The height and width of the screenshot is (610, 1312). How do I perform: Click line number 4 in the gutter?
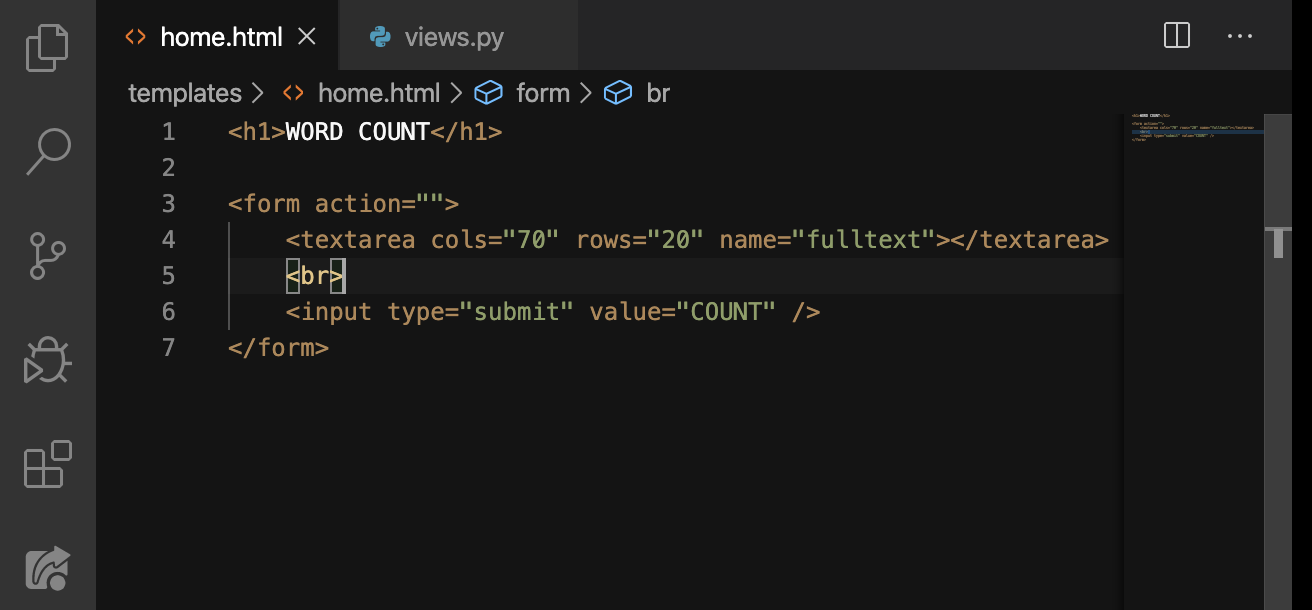[168, 240]
